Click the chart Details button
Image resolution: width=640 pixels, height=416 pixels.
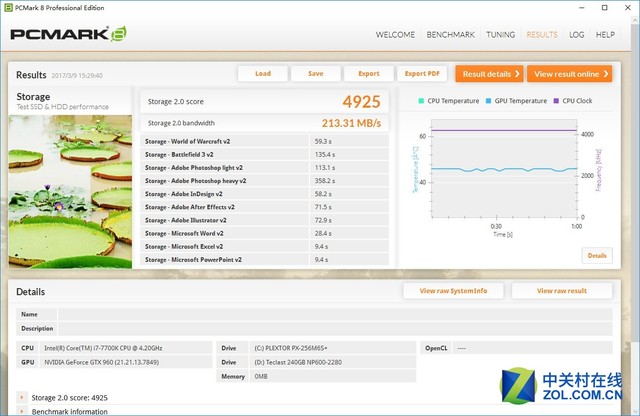point(597,256)
